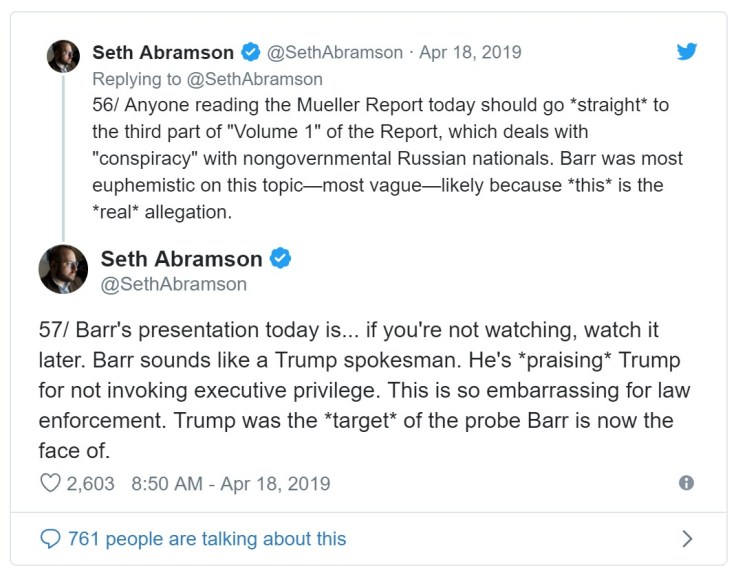Open "761 people are talking about this"

tap(206, 539)
